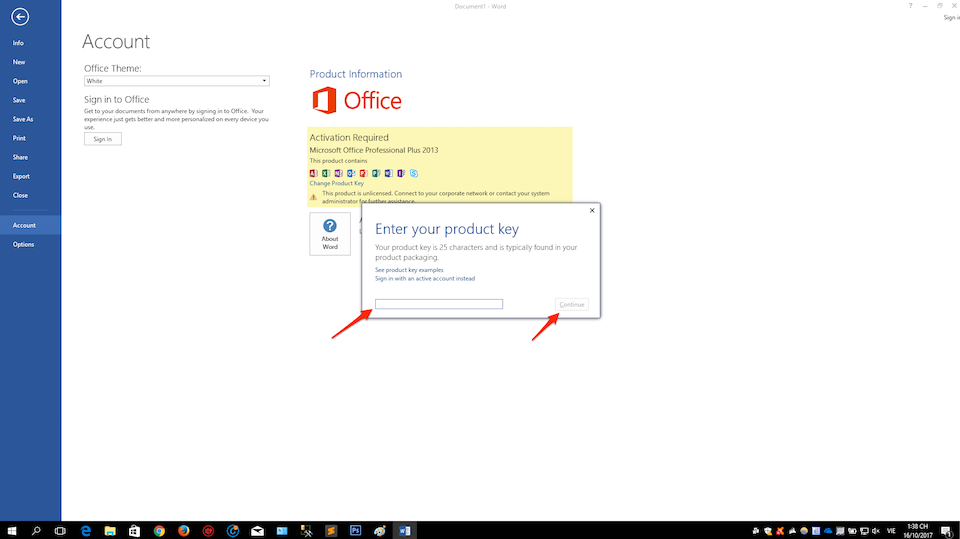Open the Print page
The width and height of the screenshot is (960, 539).
19,138
